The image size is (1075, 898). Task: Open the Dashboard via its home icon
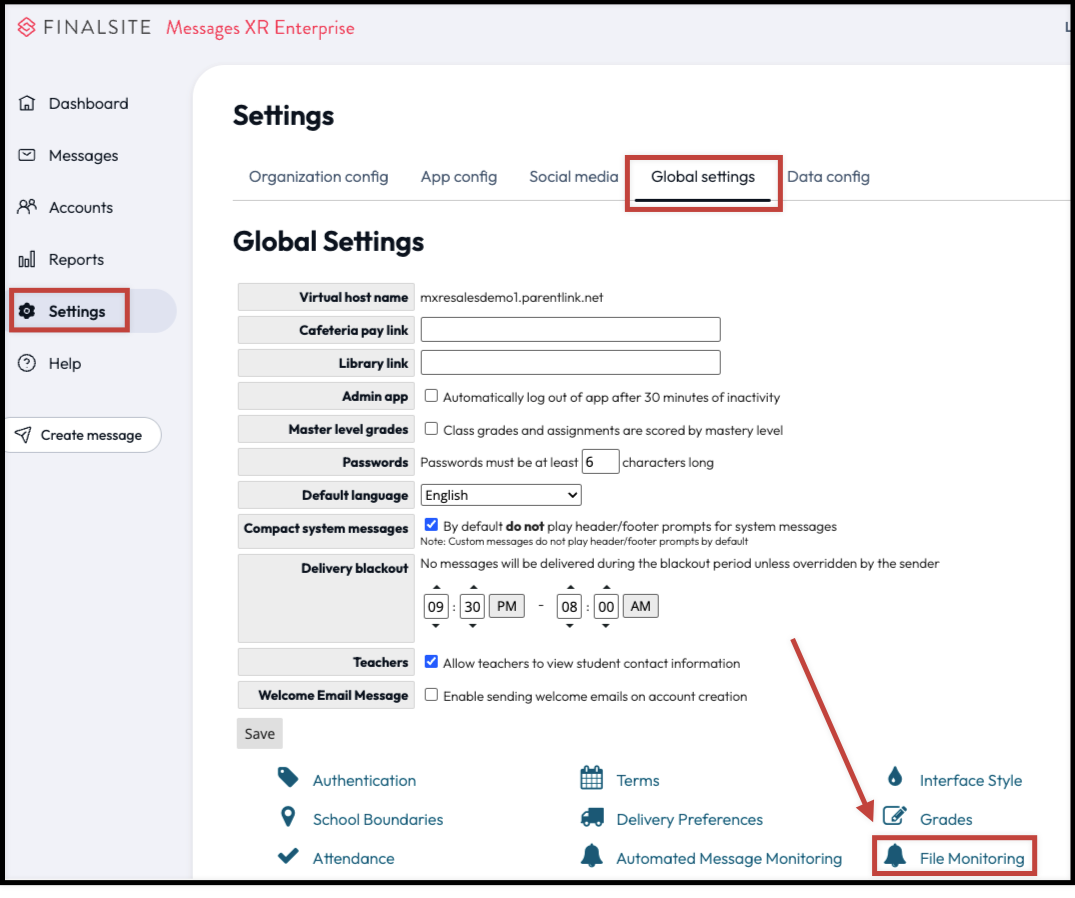tap(26, 103)
